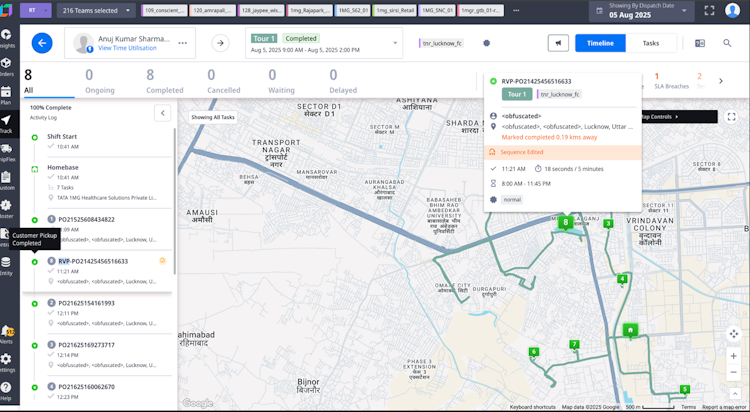This screenshot has height=412, width=750.
Task: Click the map pan control
Action: 733,334
